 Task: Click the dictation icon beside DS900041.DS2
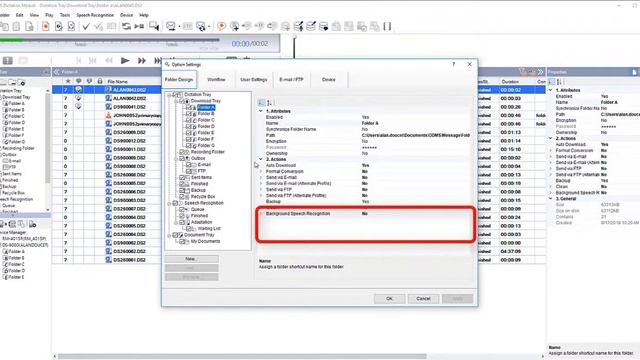(x=108, y=107)
